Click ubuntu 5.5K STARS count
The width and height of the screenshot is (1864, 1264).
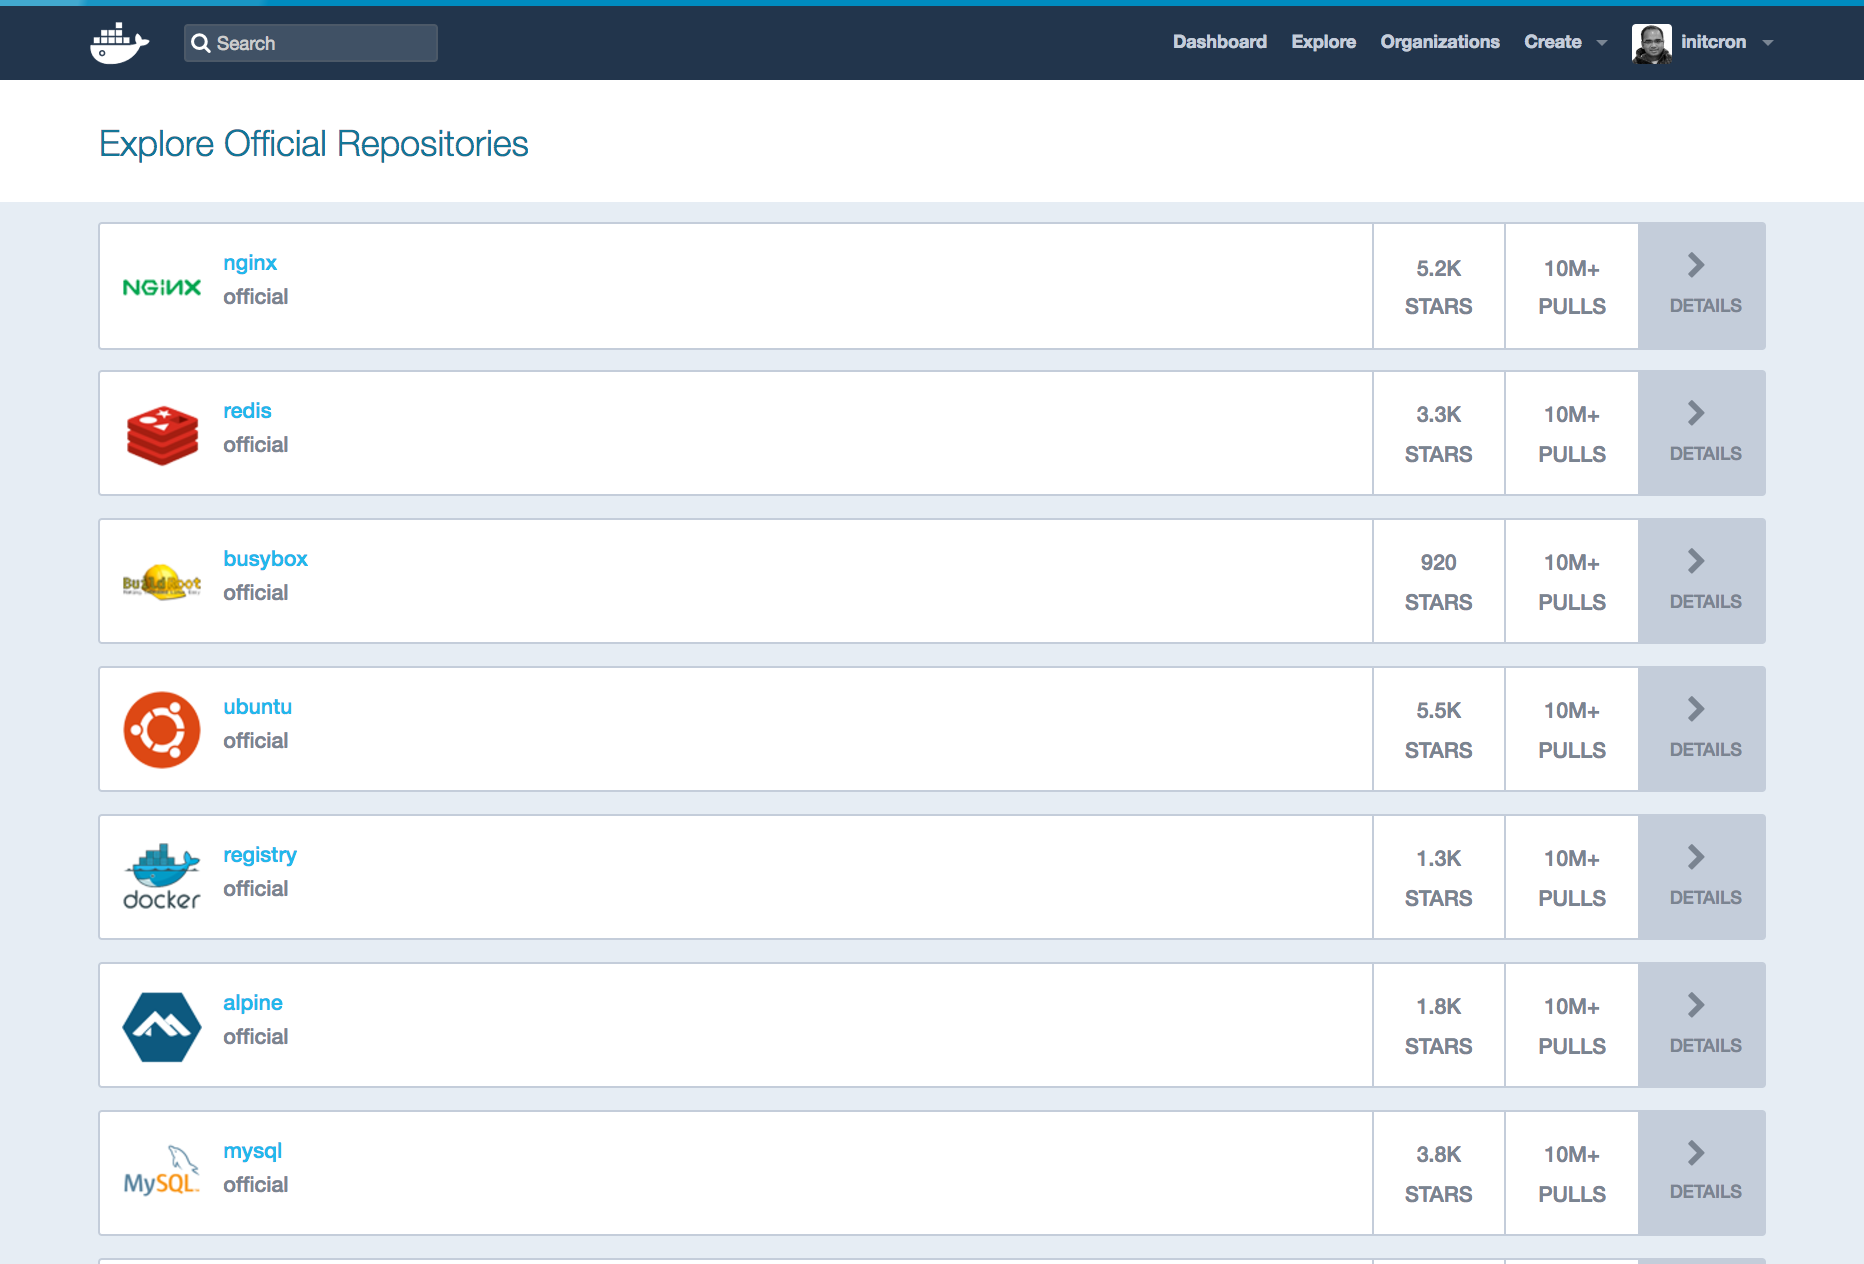pos(1438,730)
